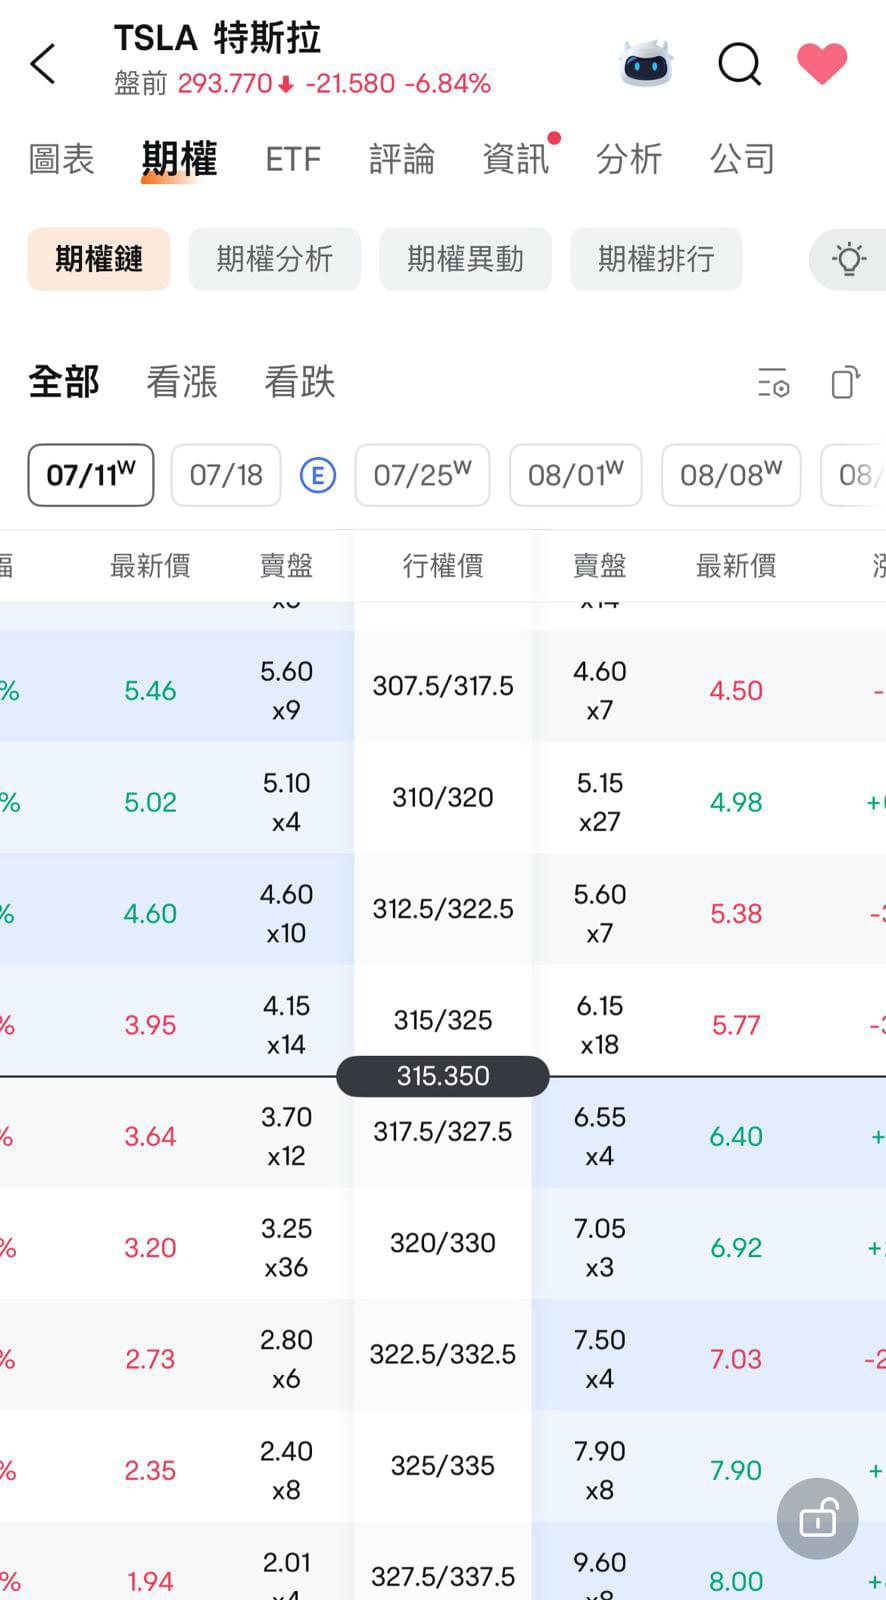Viewport: 886px width, 1600px height.
Task: Tap put last price 4.50
Action: (x=736, y=691)
